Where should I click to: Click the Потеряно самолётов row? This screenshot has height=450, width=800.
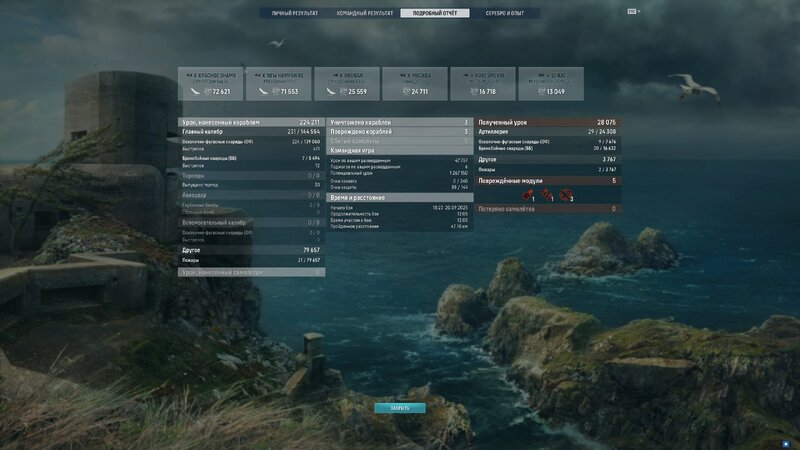(547, 209)
